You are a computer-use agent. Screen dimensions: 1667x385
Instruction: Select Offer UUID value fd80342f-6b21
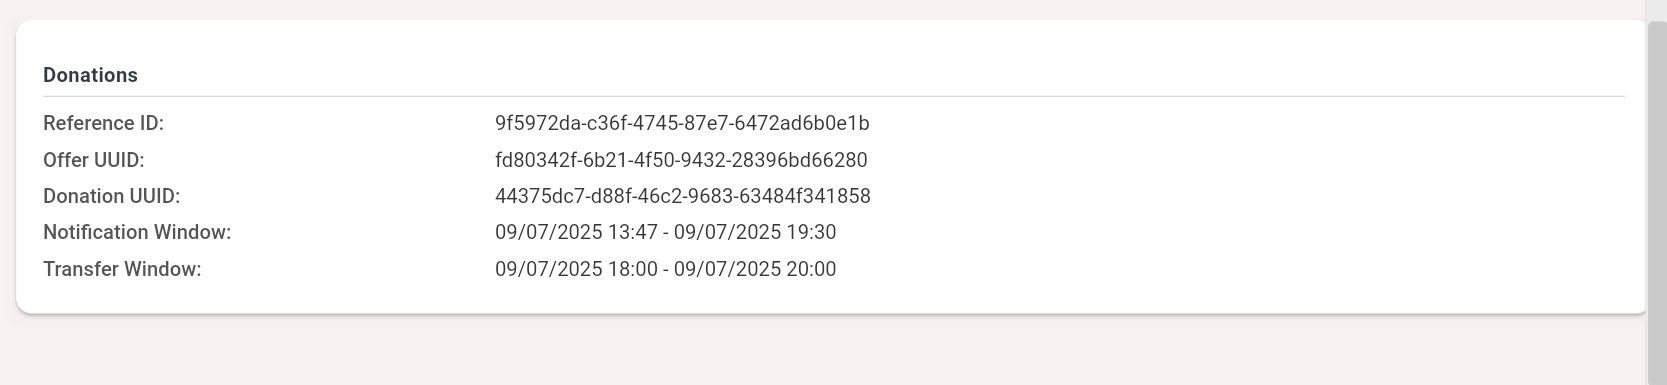(x=681, y=160)
